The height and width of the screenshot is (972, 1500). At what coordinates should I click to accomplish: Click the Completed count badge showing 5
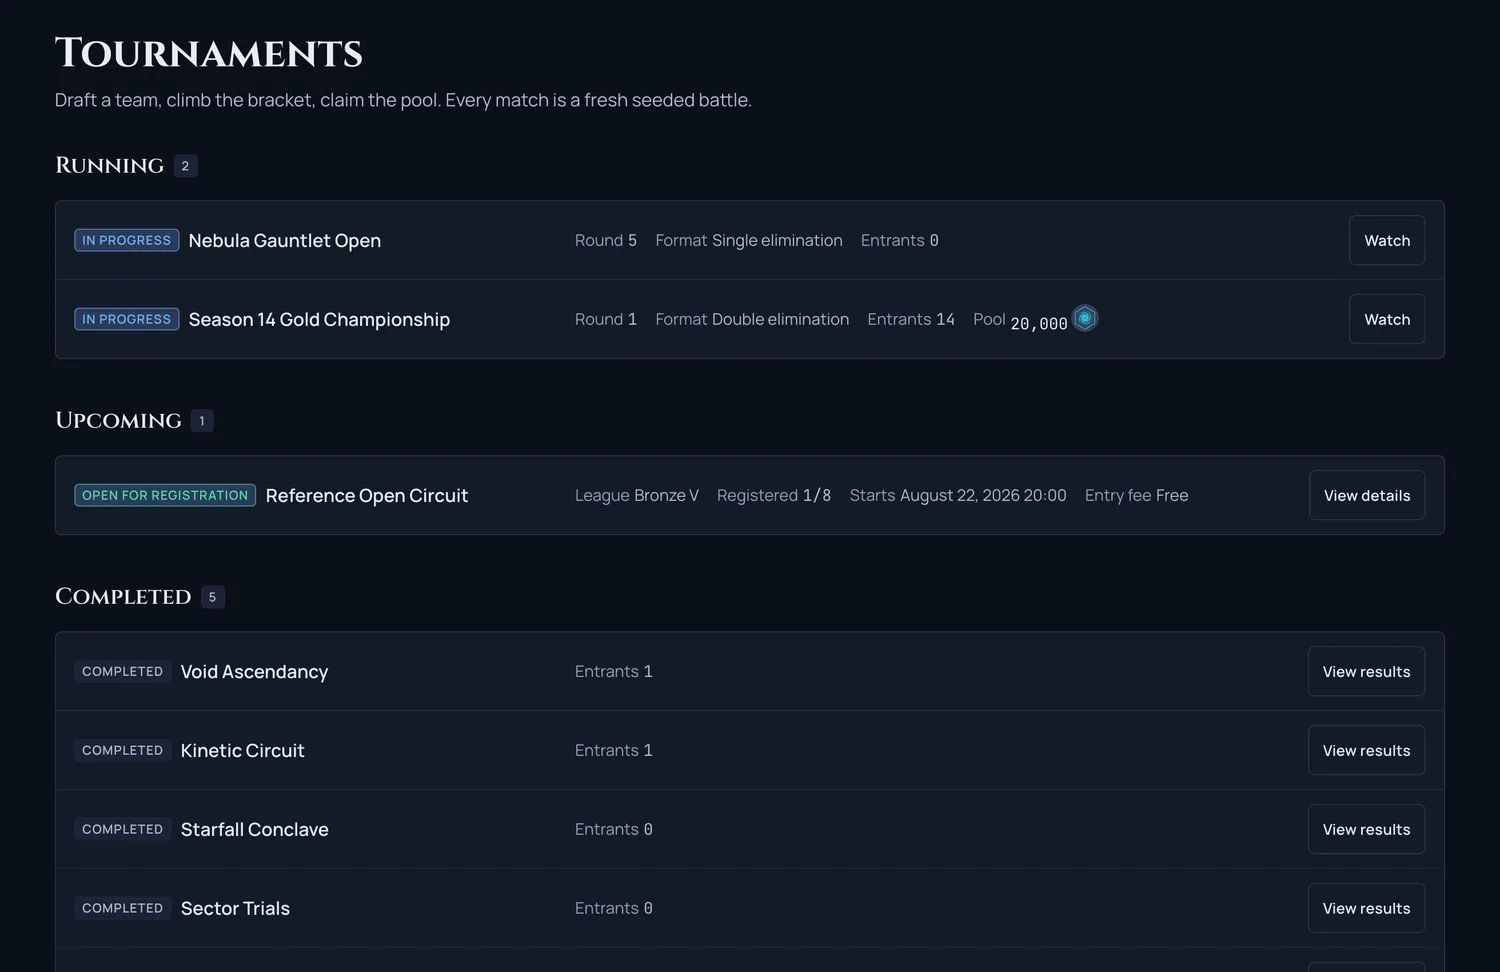[x=212, y=597]
